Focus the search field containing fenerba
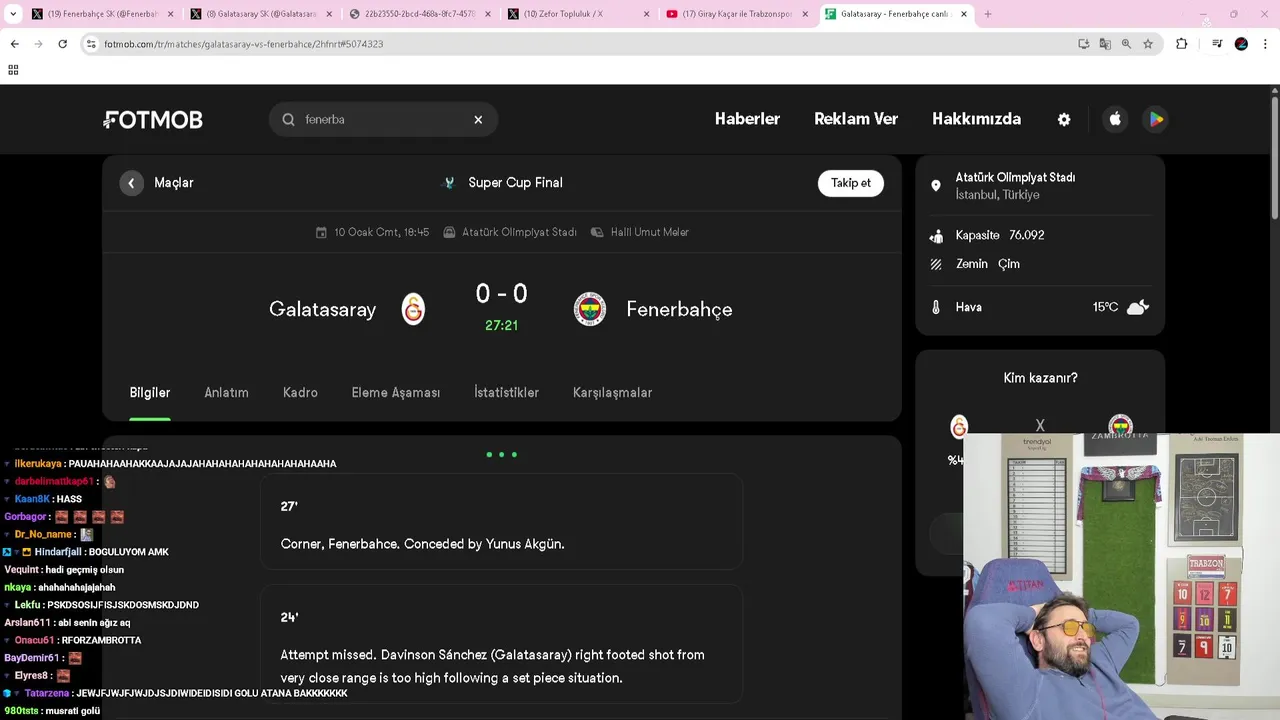The height and width of the screenshot is (720, 1280). tap(383, 120)
